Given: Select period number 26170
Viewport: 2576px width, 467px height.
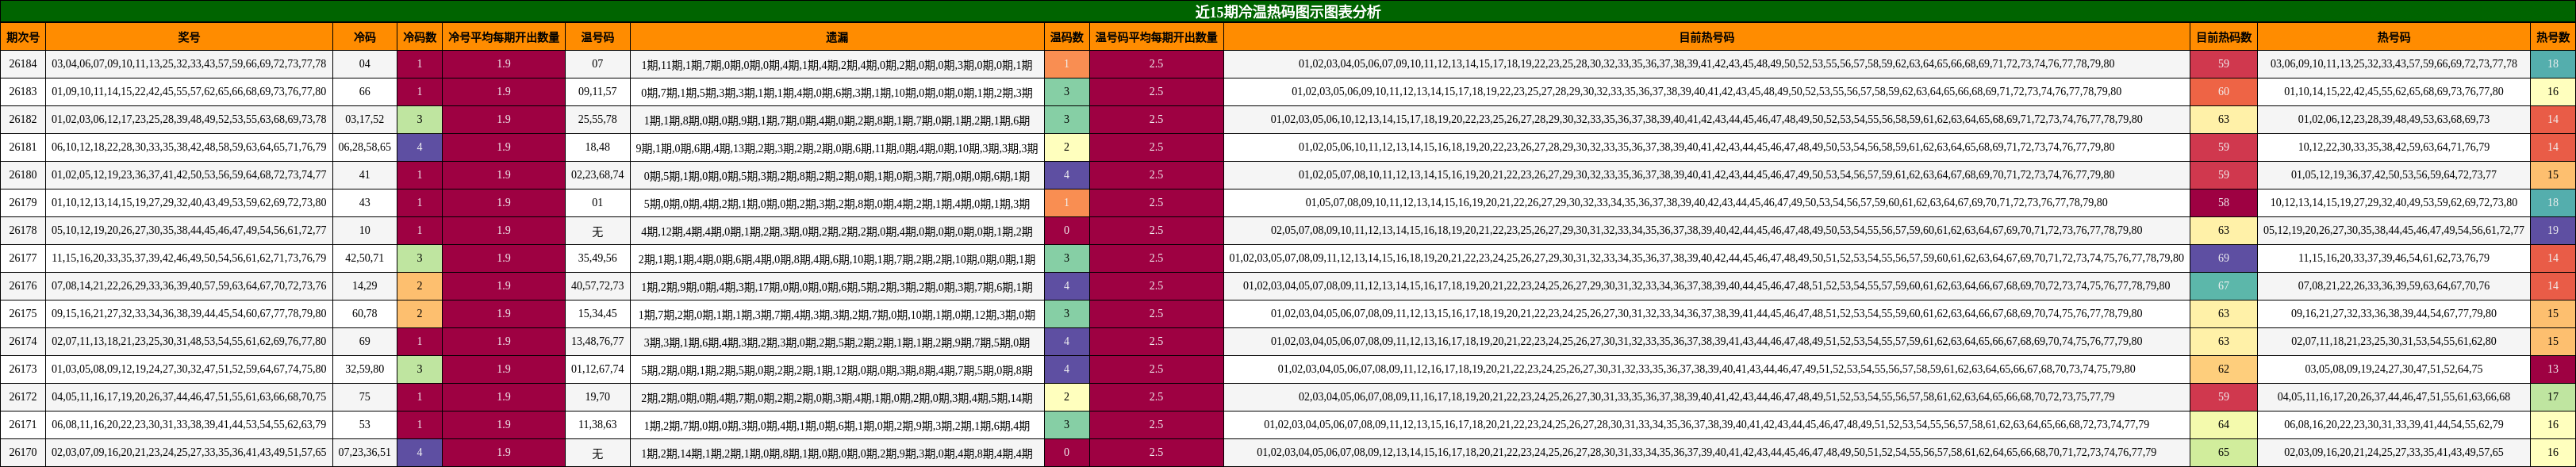Looking at the screenshot, I should click(x=23, y=453).
